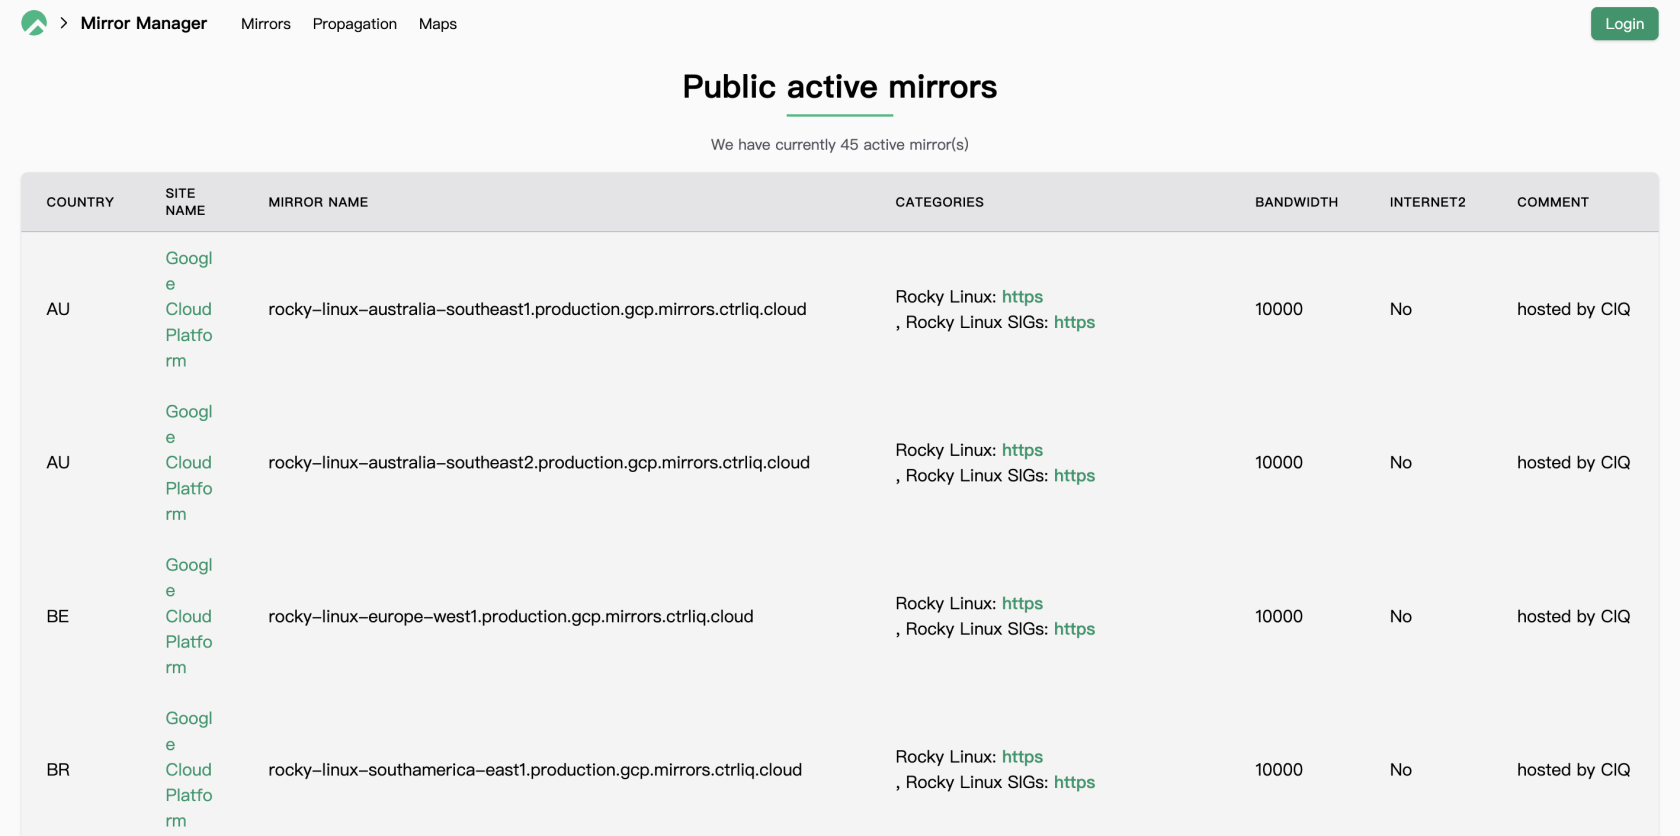Click the green Login button

(x=1624, y=24)
